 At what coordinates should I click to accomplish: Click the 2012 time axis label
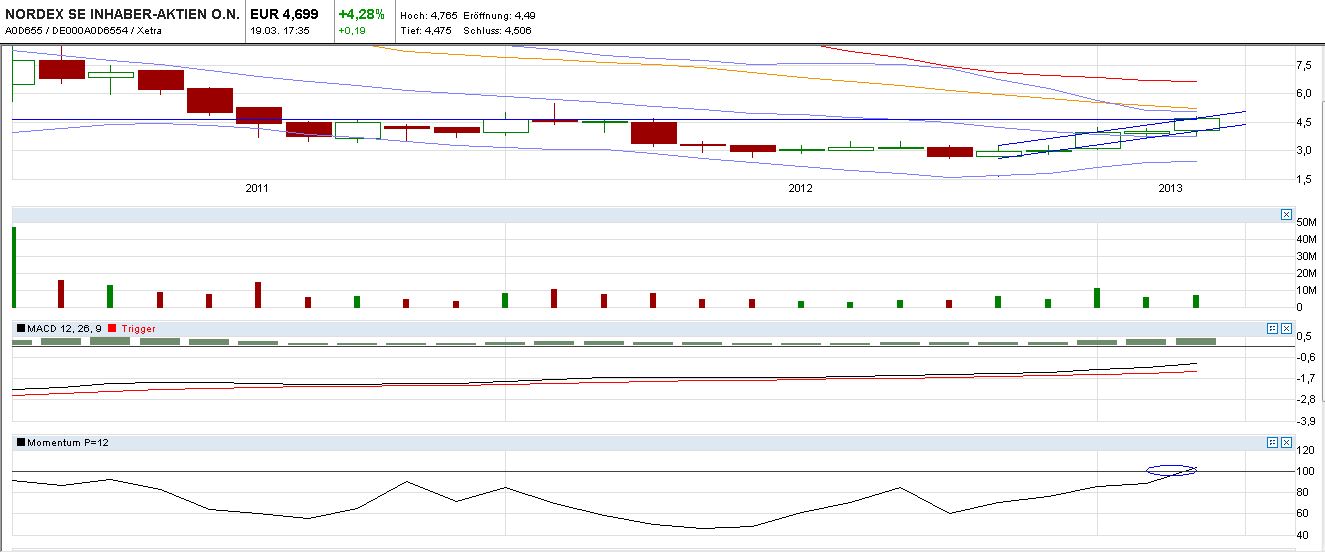pyautogui.click(x=800, y=188)
